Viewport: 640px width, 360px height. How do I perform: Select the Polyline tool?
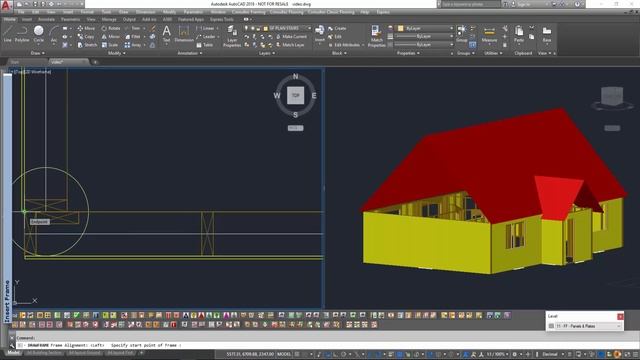(x=22, y=34)
